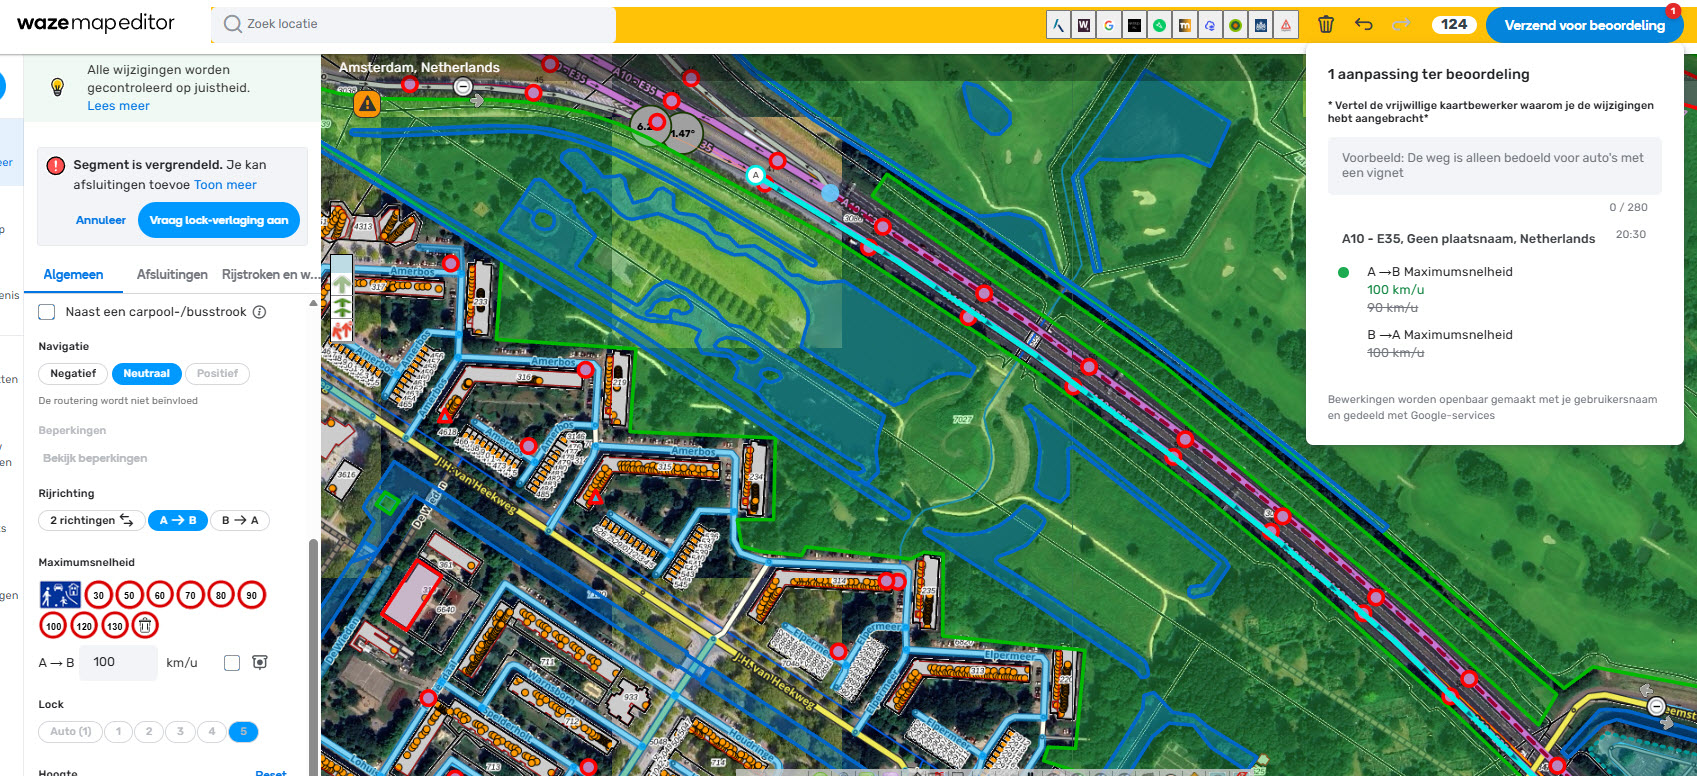This screenshot has height=776, width=1697.
Task: Set direction to '2 richtingen'
Action: [x=91, y=520]
